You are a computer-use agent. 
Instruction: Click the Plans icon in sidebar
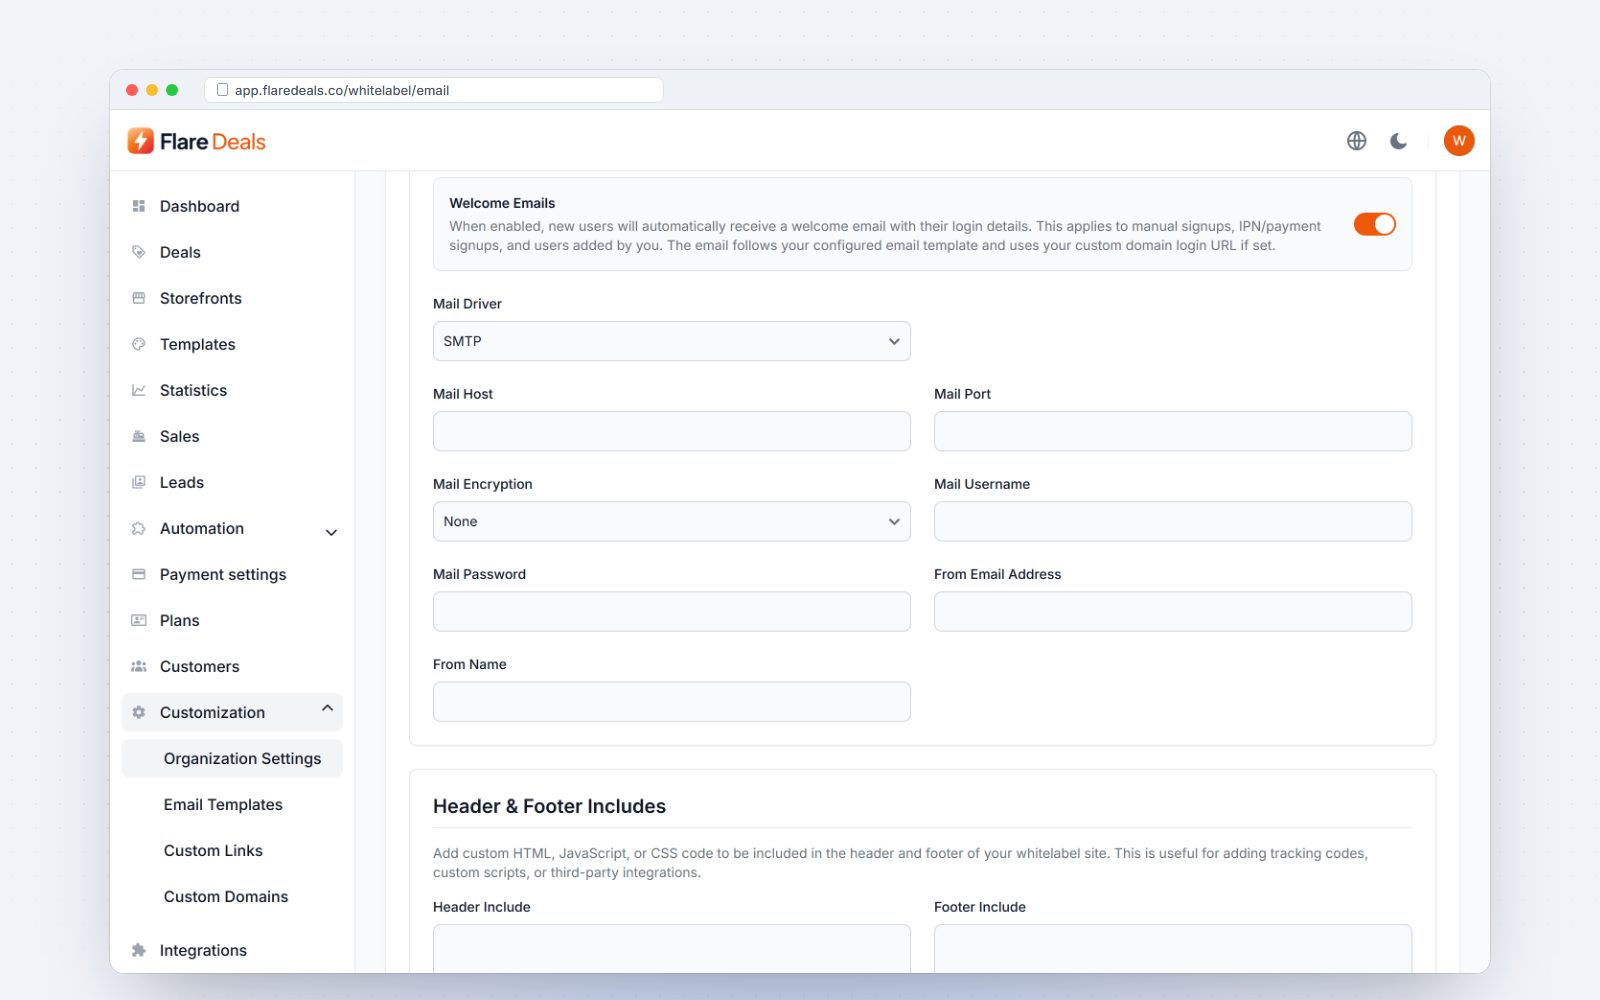(x=139, y=620)
